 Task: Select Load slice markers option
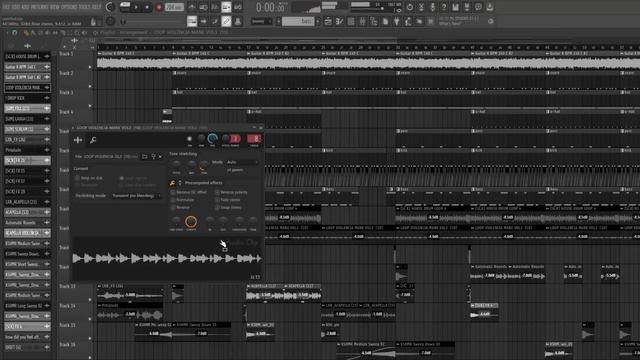[122, 185]
